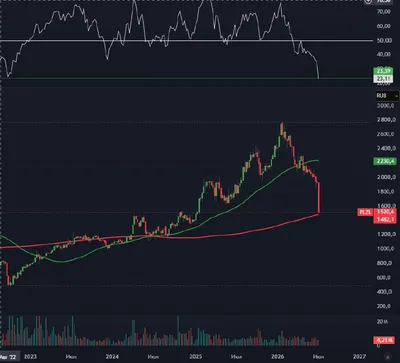Click the 2023 label on the time axis

point(31,356)
